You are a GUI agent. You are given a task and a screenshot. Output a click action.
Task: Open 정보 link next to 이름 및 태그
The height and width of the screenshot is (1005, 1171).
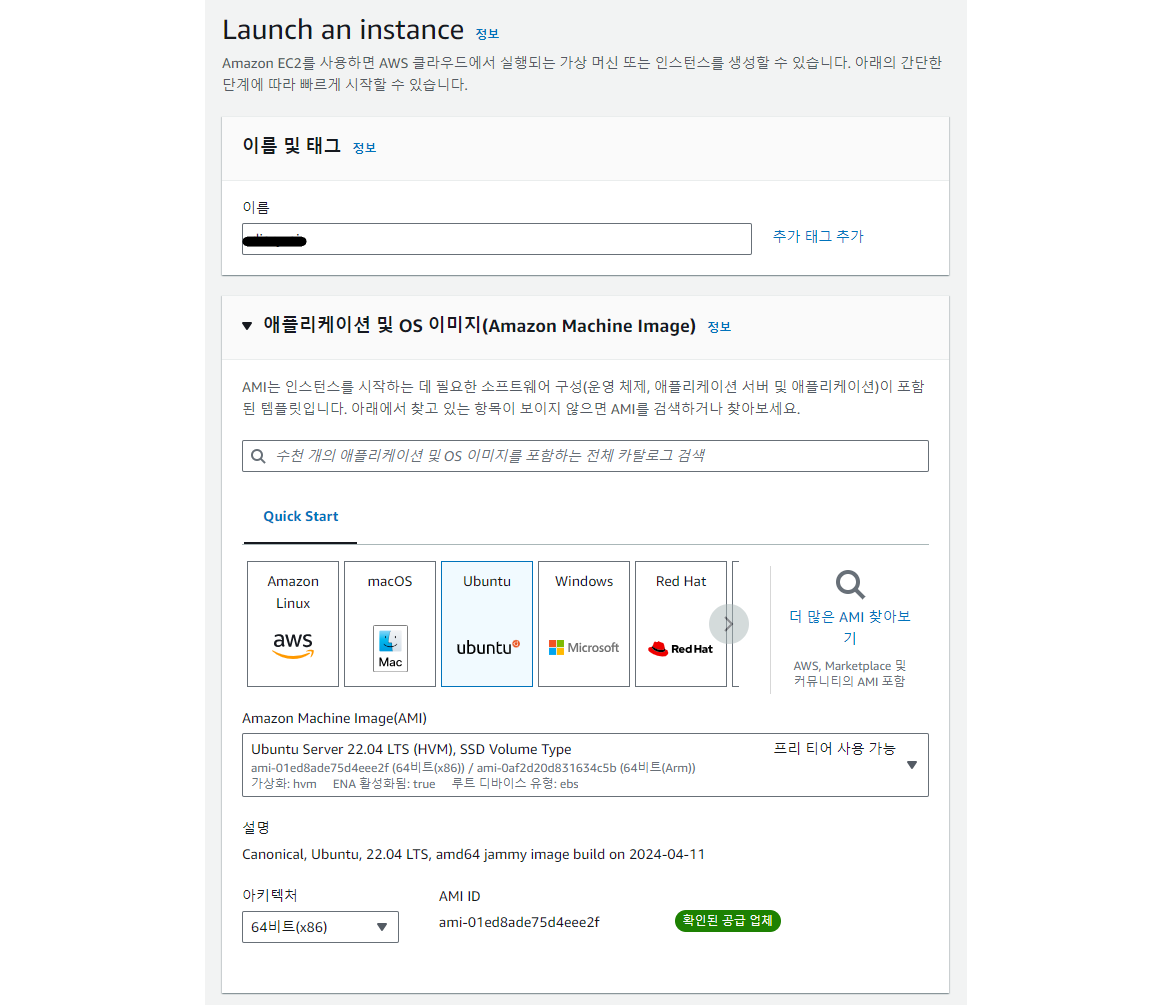[x=364, y=148]
